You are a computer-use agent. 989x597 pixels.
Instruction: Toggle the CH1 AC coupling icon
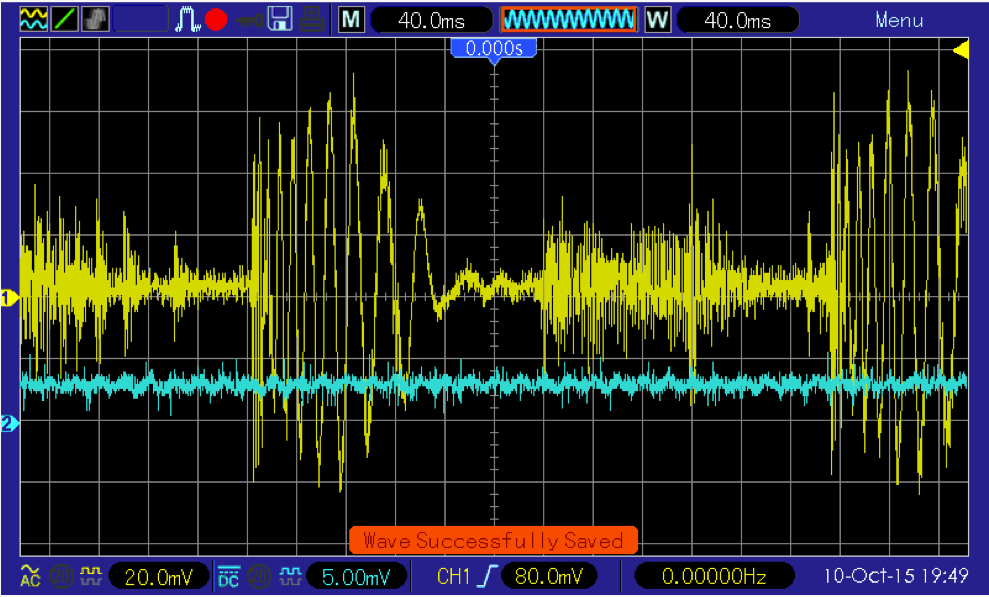coord(30,576)
